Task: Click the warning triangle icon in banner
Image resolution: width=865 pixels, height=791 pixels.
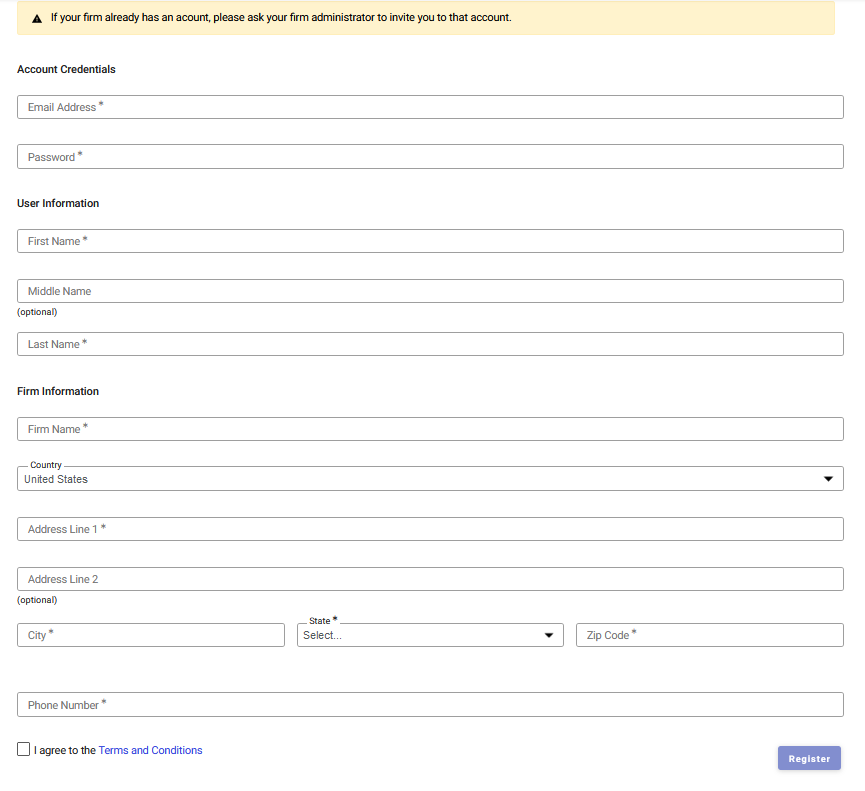Action: pos(37,19)
